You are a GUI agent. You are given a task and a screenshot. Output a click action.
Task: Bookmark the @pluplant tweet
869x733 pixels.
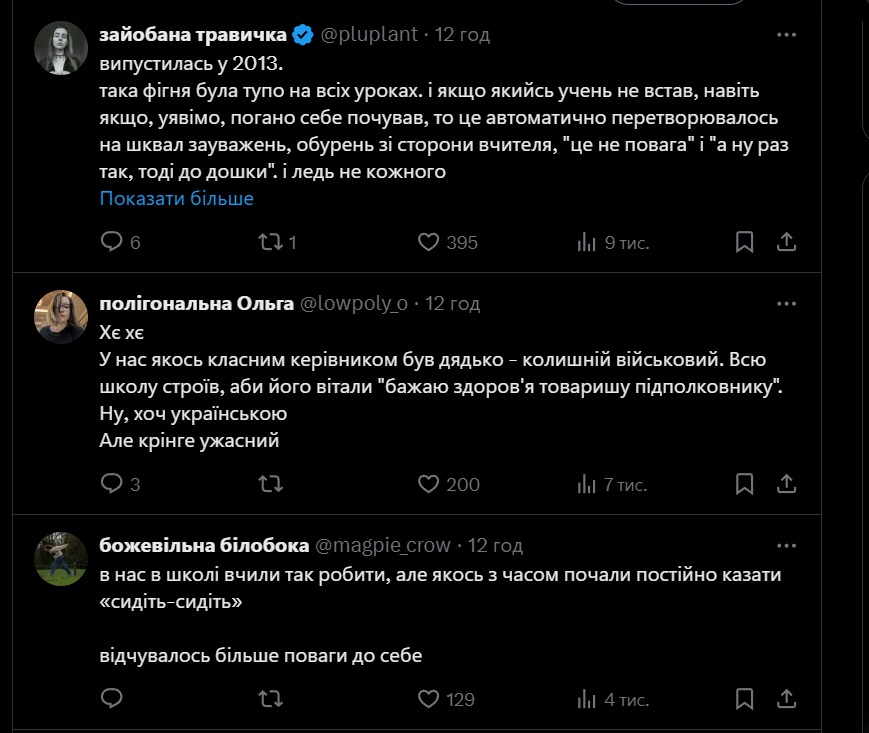tap(744, 242)
